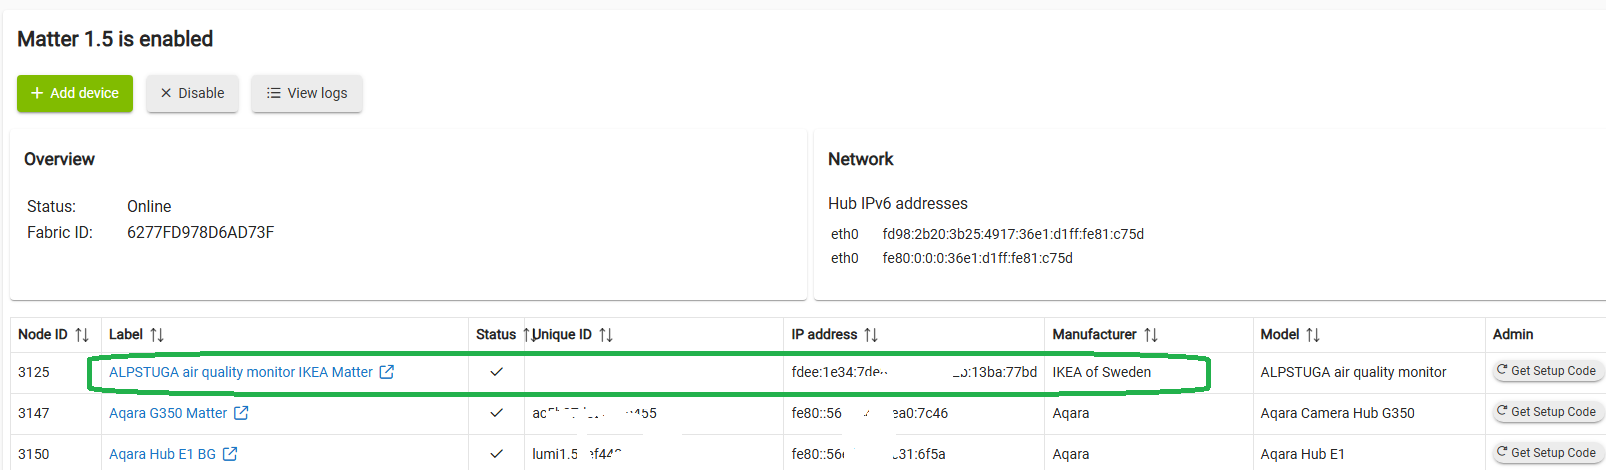Open external link icon beside ALPSTUGA label
Image resolution: width=1606 pixels, height=470 pixels.
[x=387, y=372]
